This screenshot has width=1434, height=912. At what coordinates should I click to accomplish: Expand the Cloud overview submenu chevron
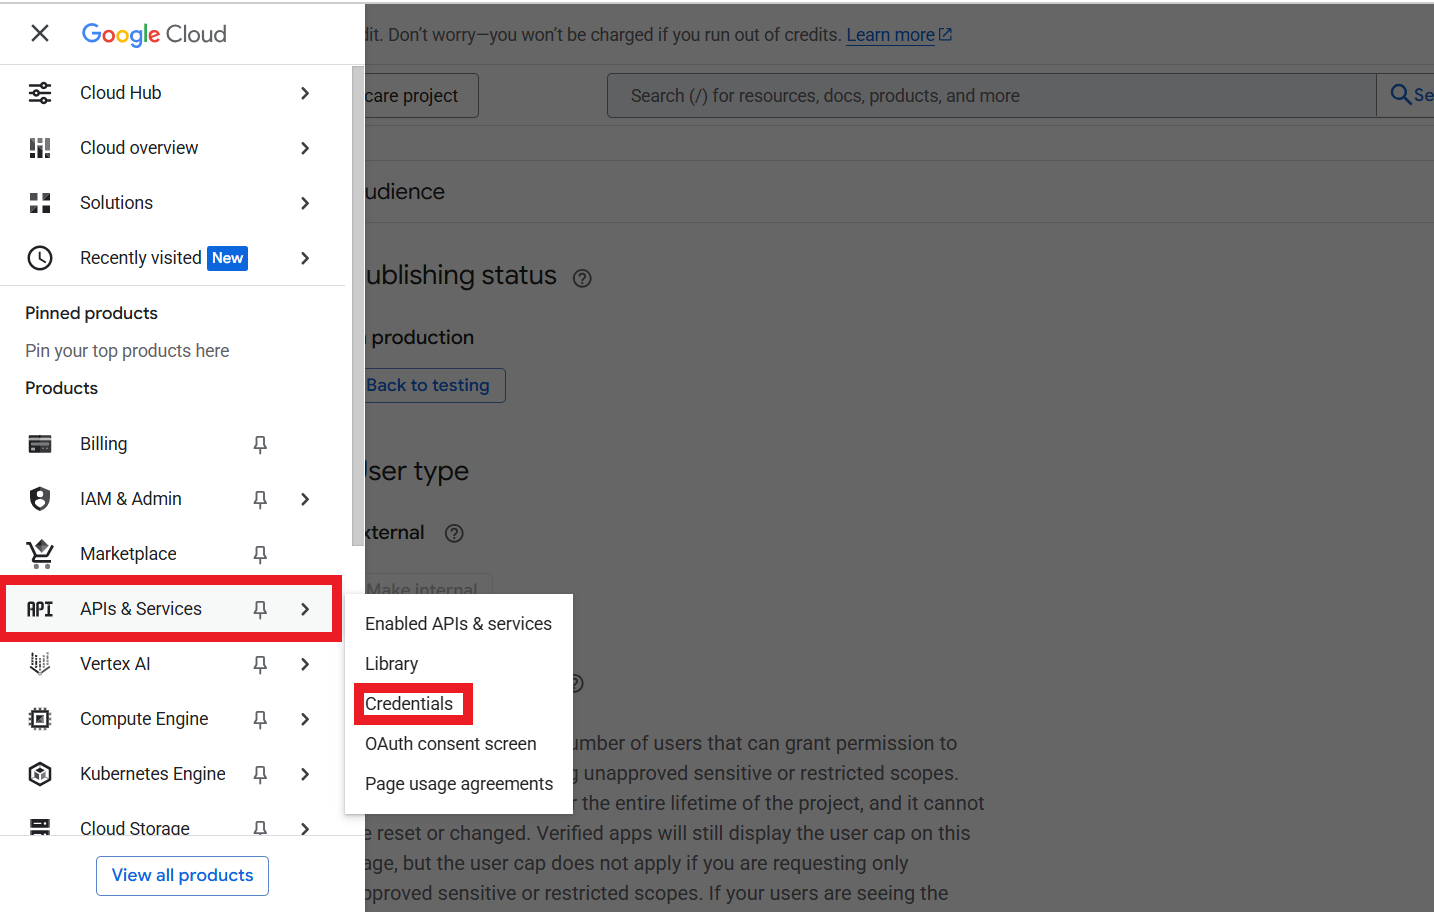click(305, 148)
